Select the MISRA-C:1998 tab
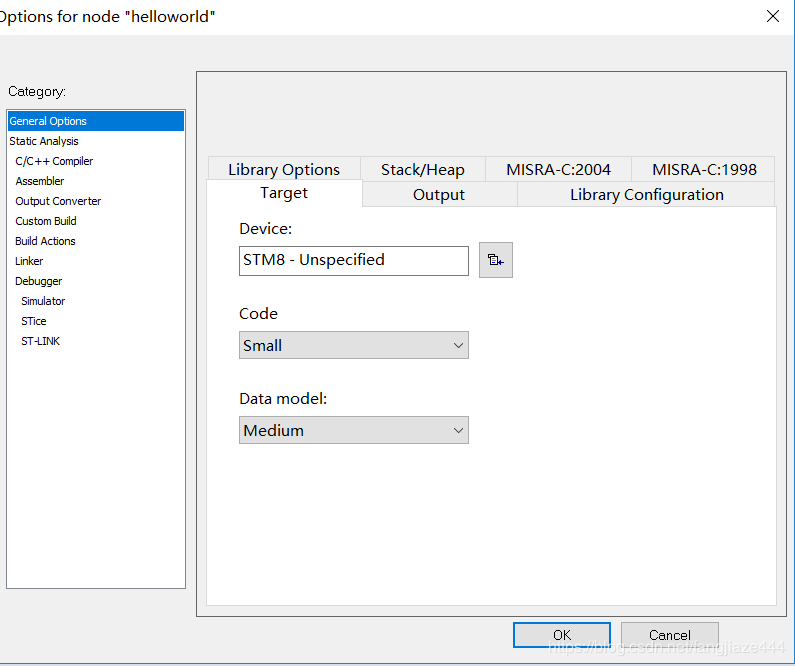Image resolution: width=795 pixels, height=666 pixels. click(704, 169)
